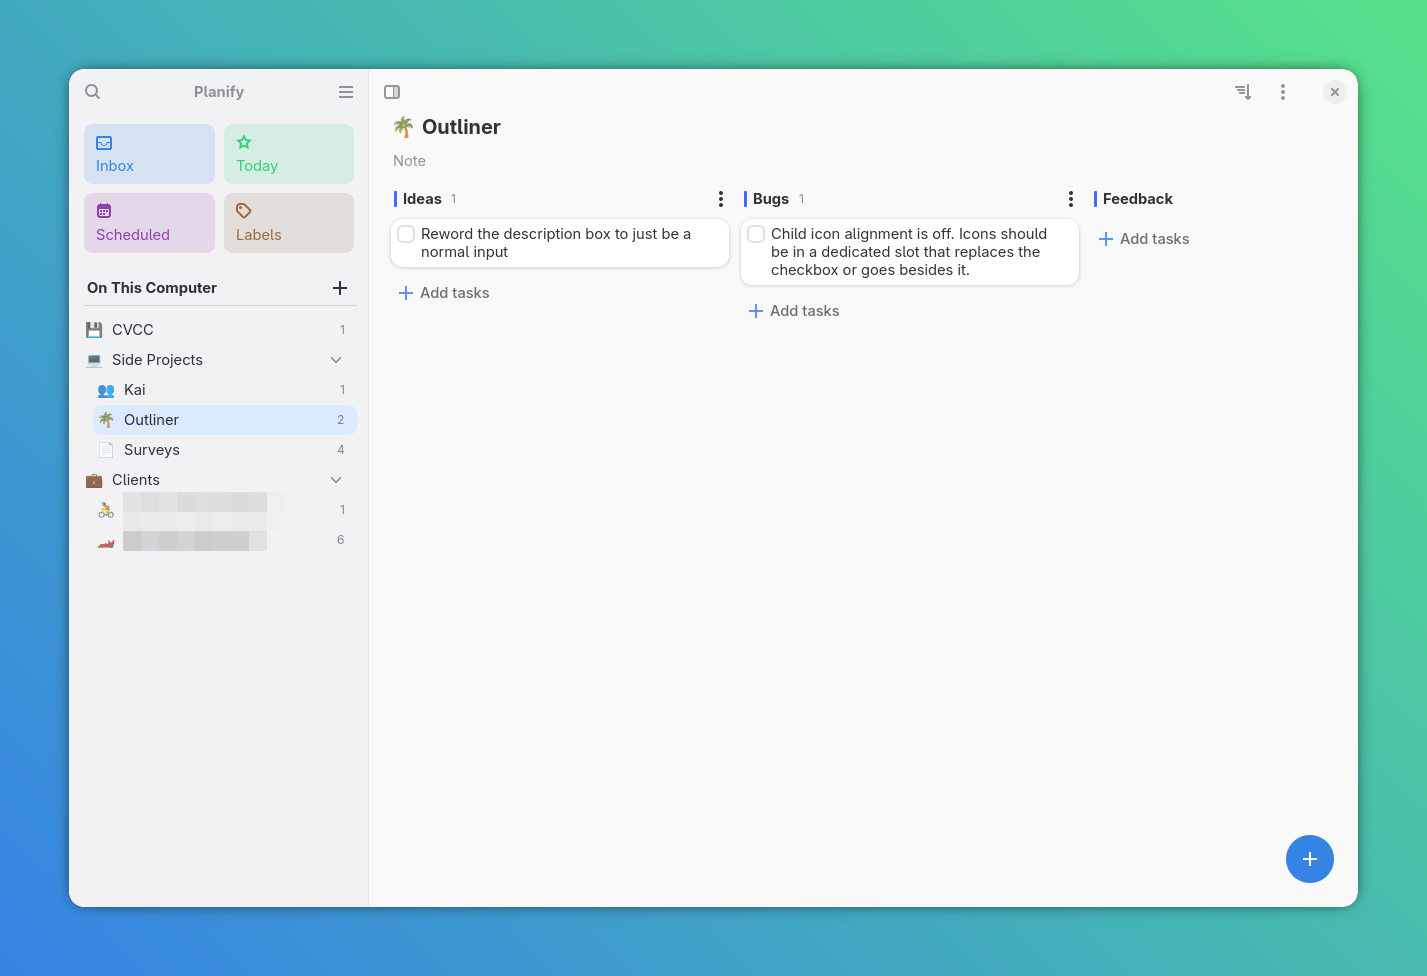Open the Inbox view

149,154
